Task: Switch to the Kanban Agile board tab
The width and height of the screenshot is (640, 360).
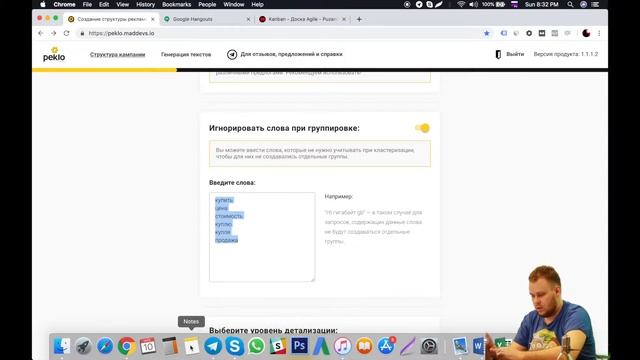Action: pos(302,19)
